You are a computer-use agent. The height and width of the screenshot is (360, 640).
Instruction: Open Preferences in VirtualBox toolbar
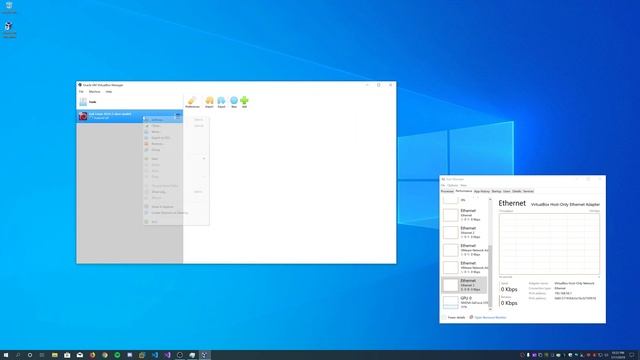pos(192,102)
